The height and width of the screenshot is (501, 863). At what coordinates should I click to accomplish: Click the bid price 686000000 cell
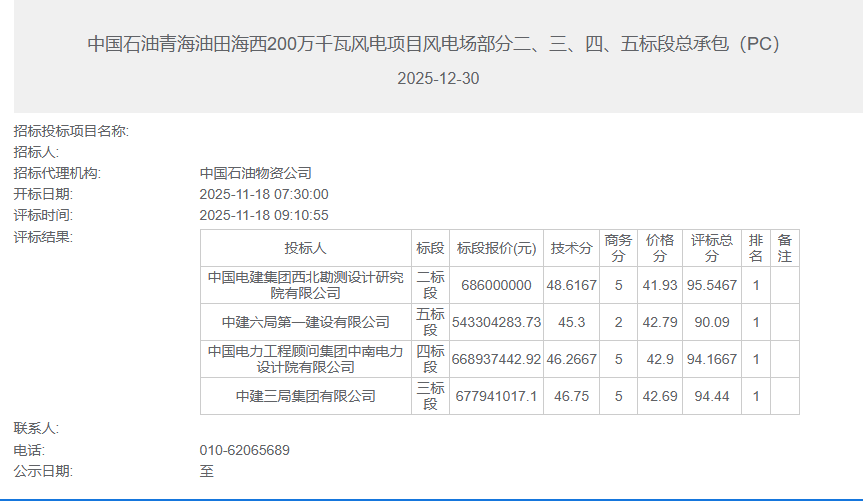(x=496, y=285)
